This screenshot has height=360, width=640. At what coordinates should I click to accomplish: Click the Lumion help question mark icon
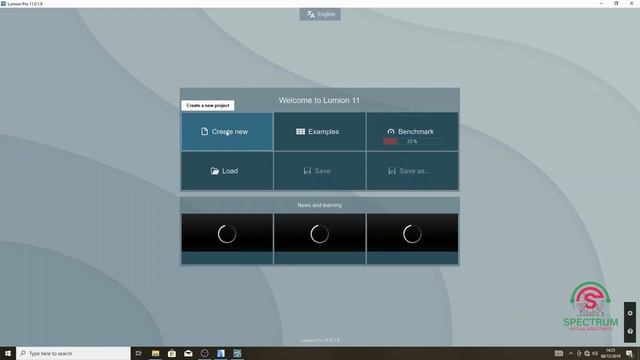tap(630, 331)
